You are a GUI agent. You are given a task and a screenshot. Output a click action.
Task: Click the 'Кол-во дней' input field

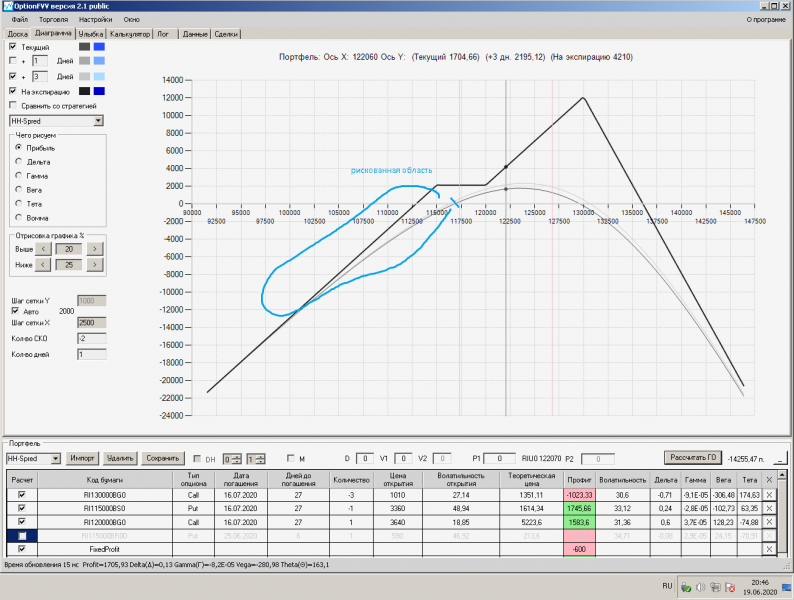pos(92,354)
